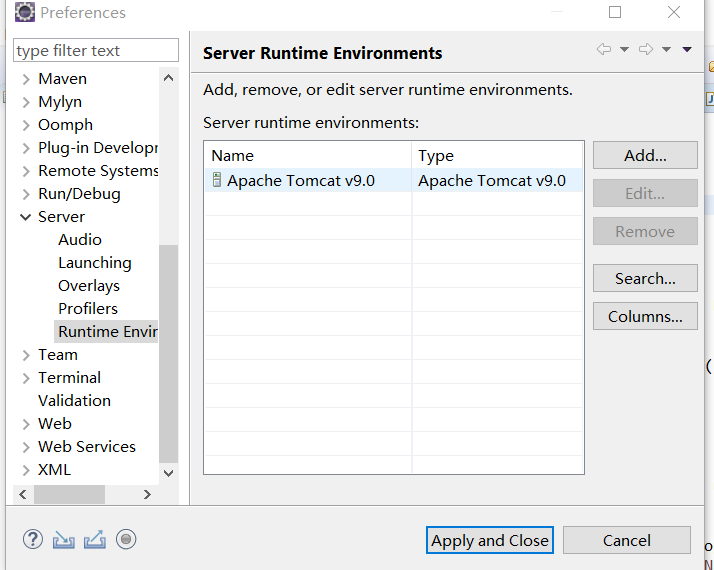Viewport: 714px width, 570px height.
Task: Click the Search... button
Action: pyautogui.click(x=645, y=279)
